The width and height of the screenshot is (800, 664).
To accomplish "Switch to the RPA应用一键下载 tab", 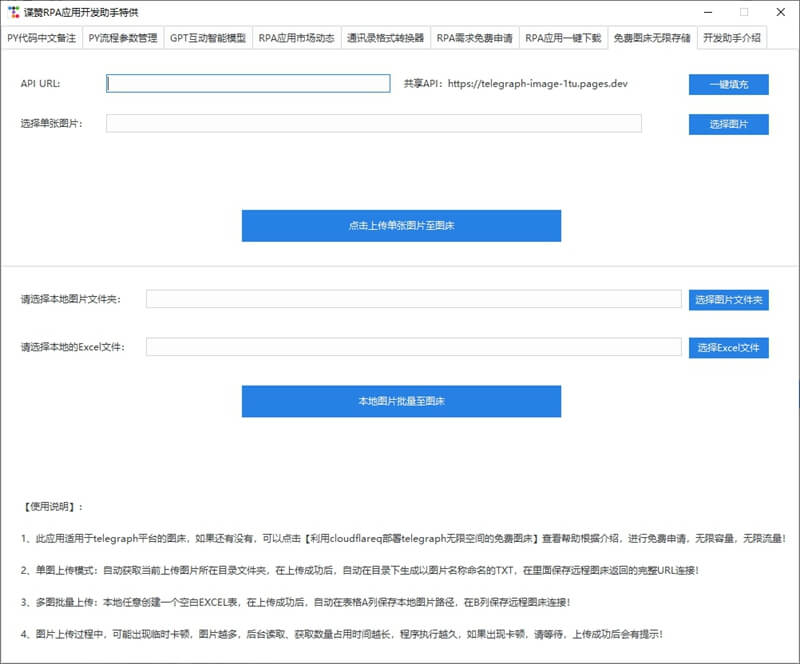I will [563, 38].
